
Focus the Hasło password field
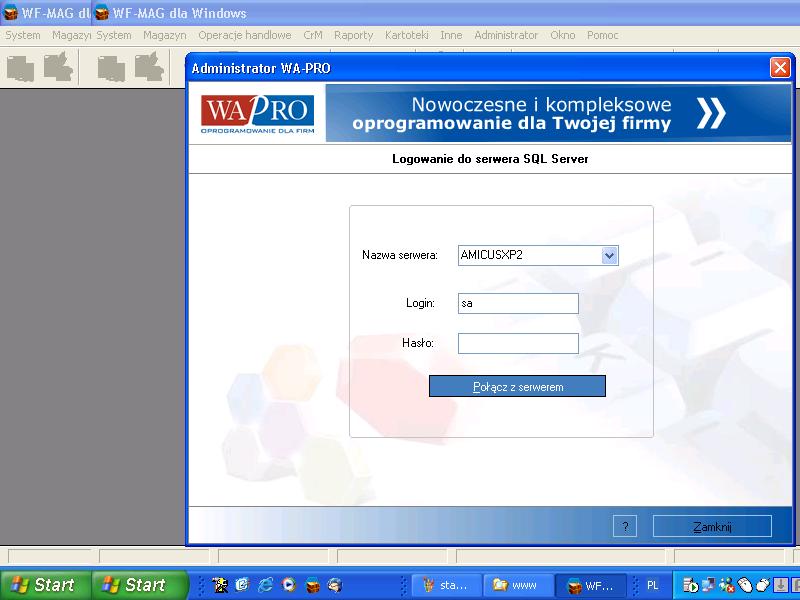[518, 344]
